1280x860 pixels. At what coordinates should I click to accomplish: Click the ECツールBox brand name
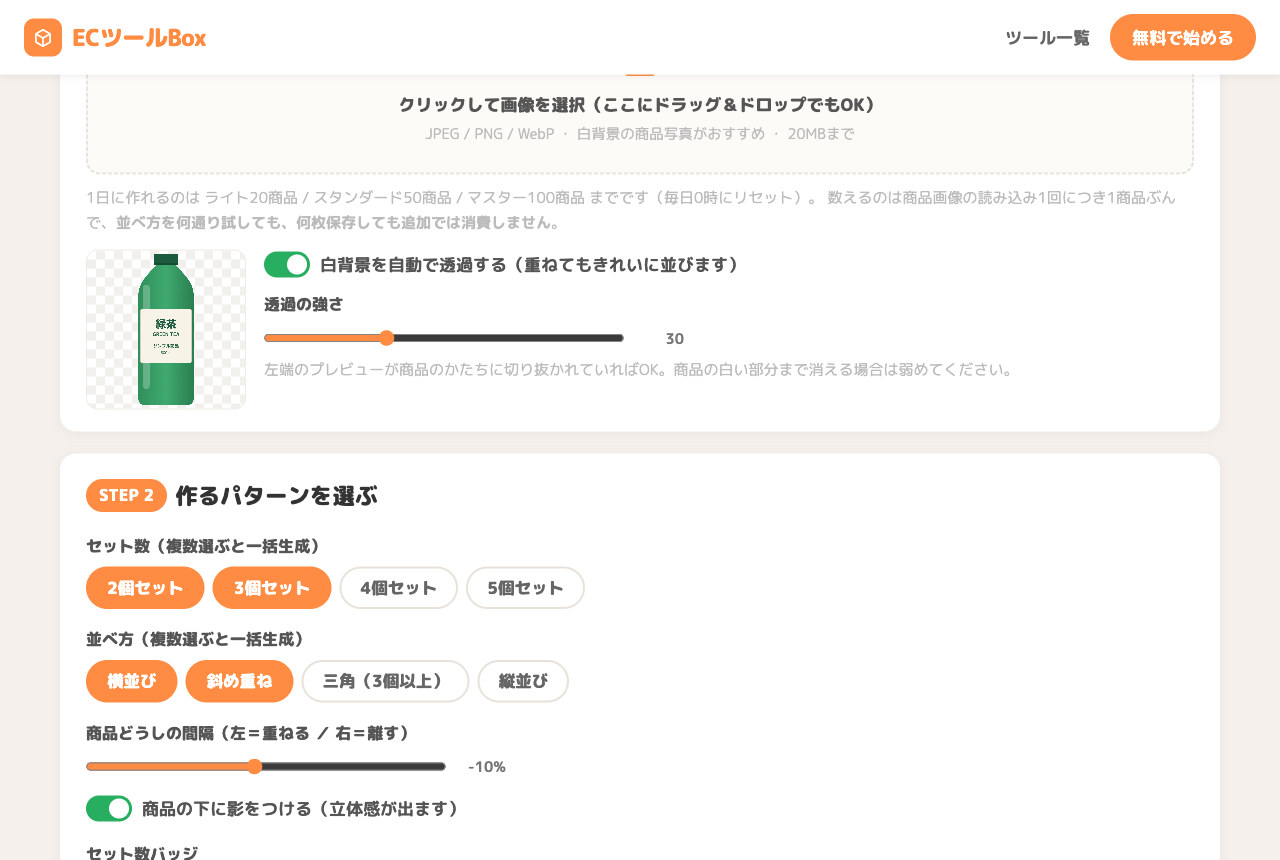click(139, 38)
